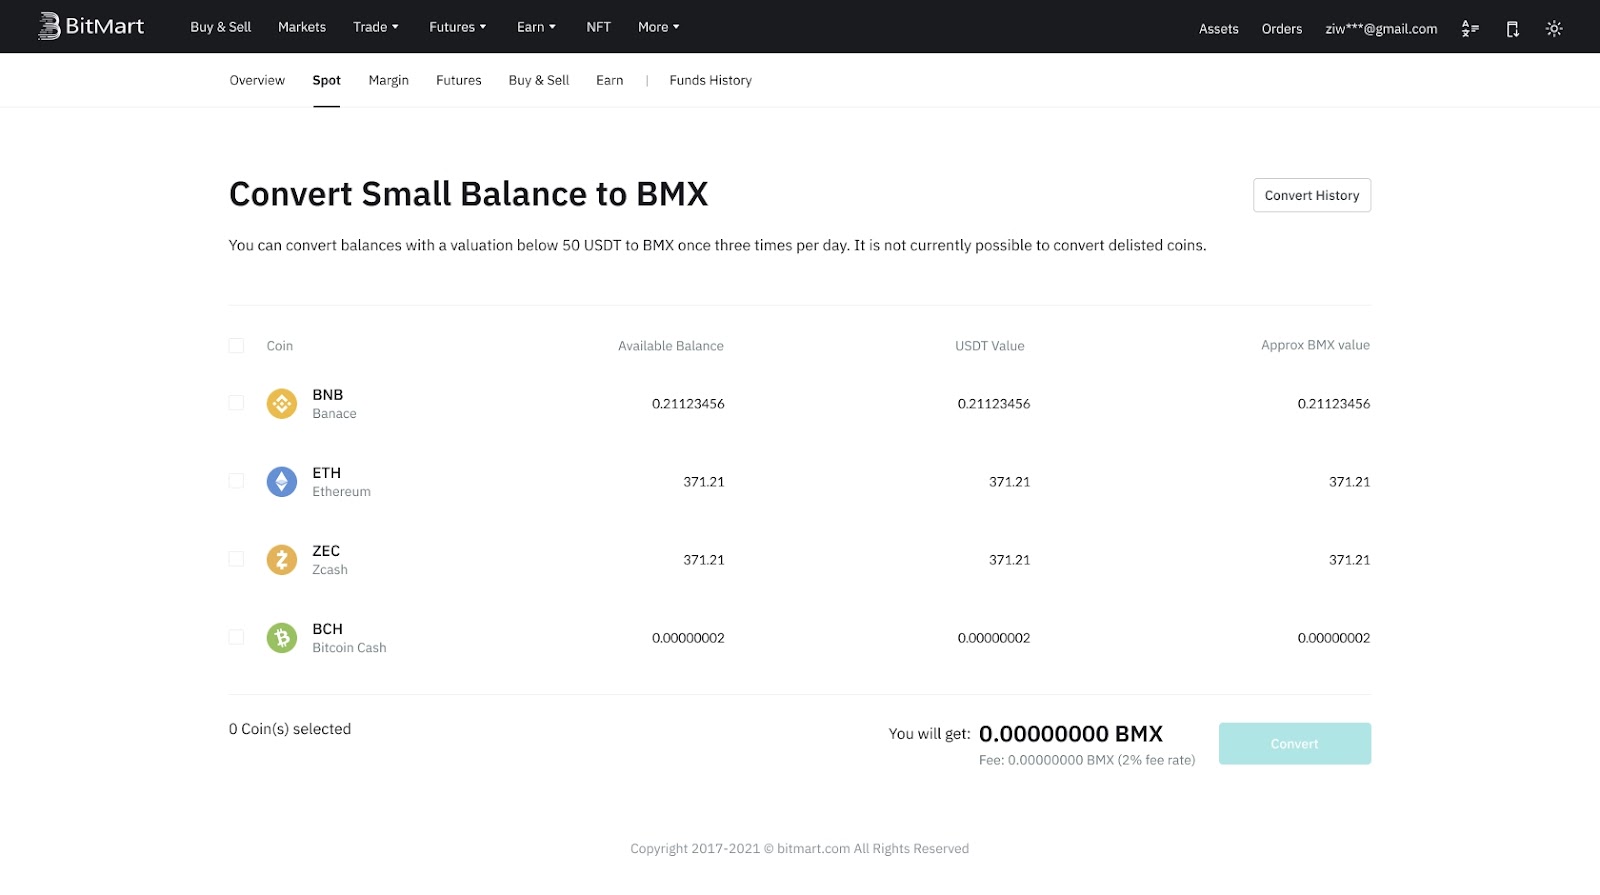Click the BCH coin icon
This screenshot has width=1600, height=895.
click(x=282, y=638)
